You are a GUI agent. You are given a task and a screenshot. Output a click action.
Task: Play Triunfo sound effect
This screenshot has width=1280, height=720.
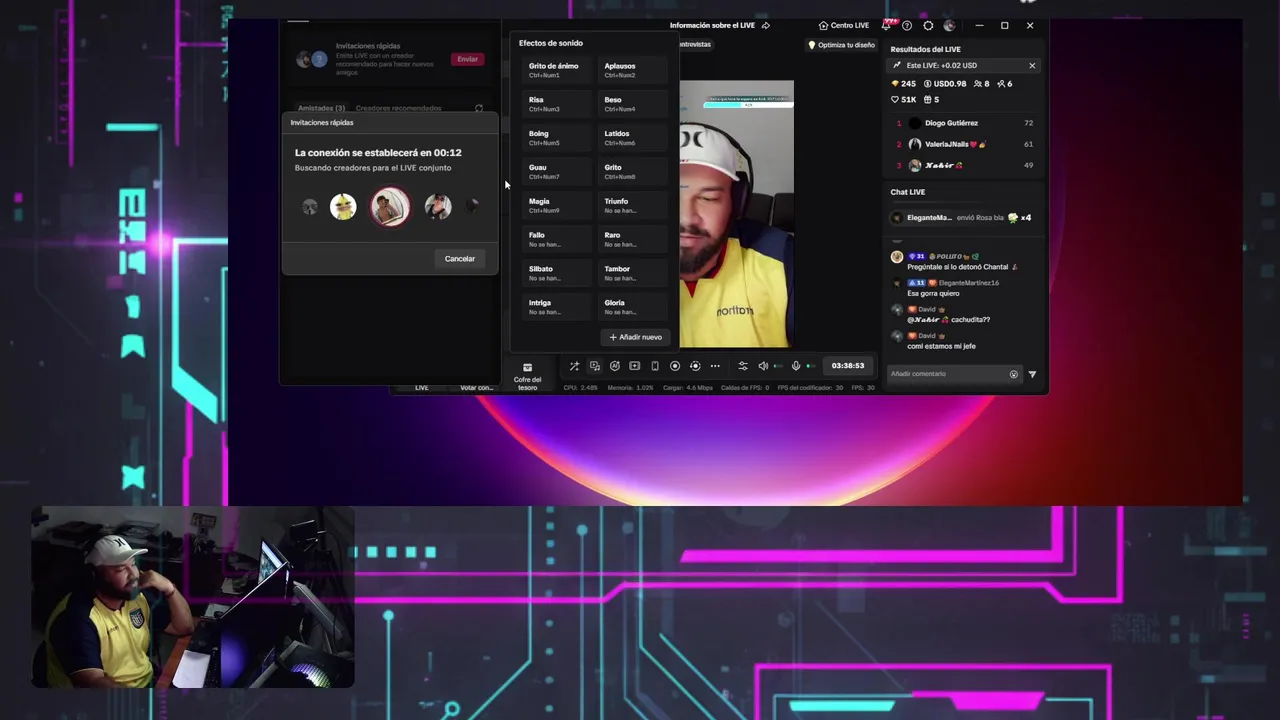[634, 206]
